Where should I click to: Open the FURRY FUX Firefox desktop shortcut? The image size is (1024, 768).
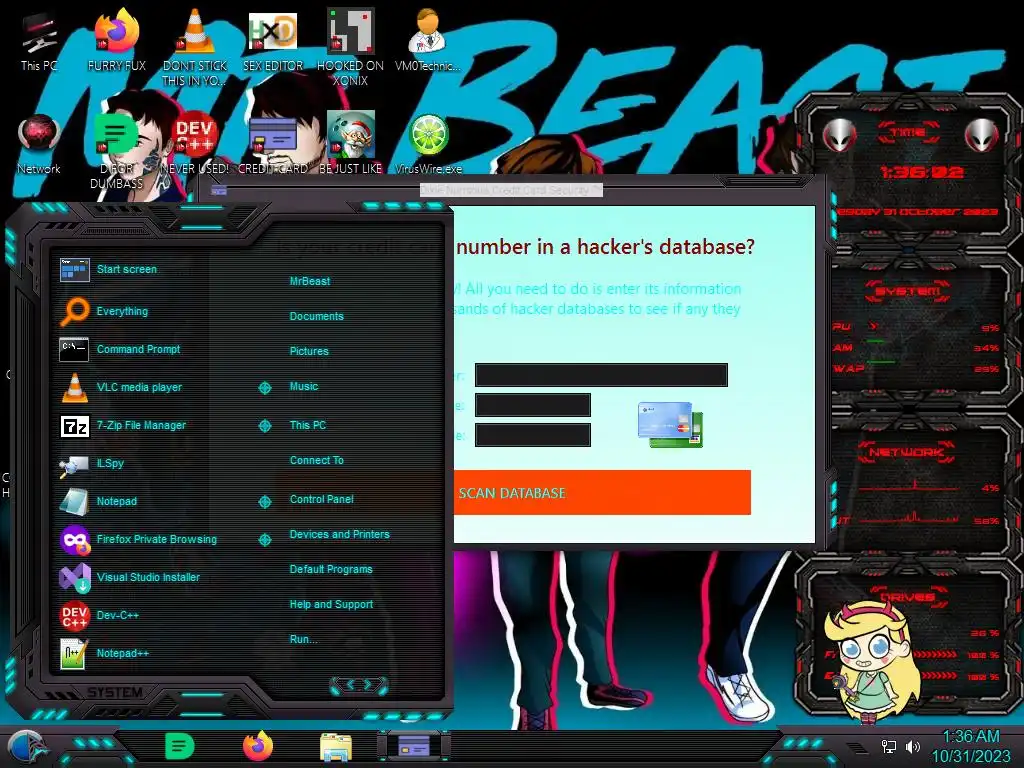(x=116, y=40)
